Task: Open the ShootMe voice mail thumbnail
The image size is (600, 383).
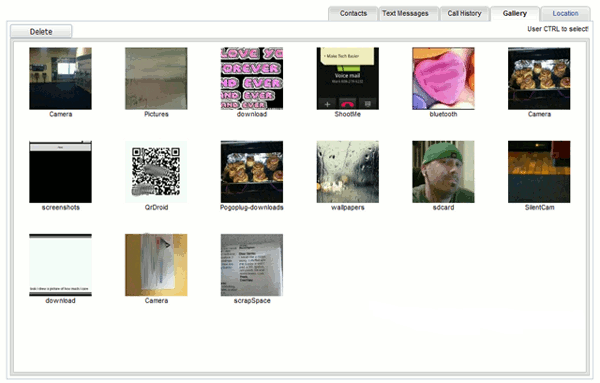Action: 347,78
